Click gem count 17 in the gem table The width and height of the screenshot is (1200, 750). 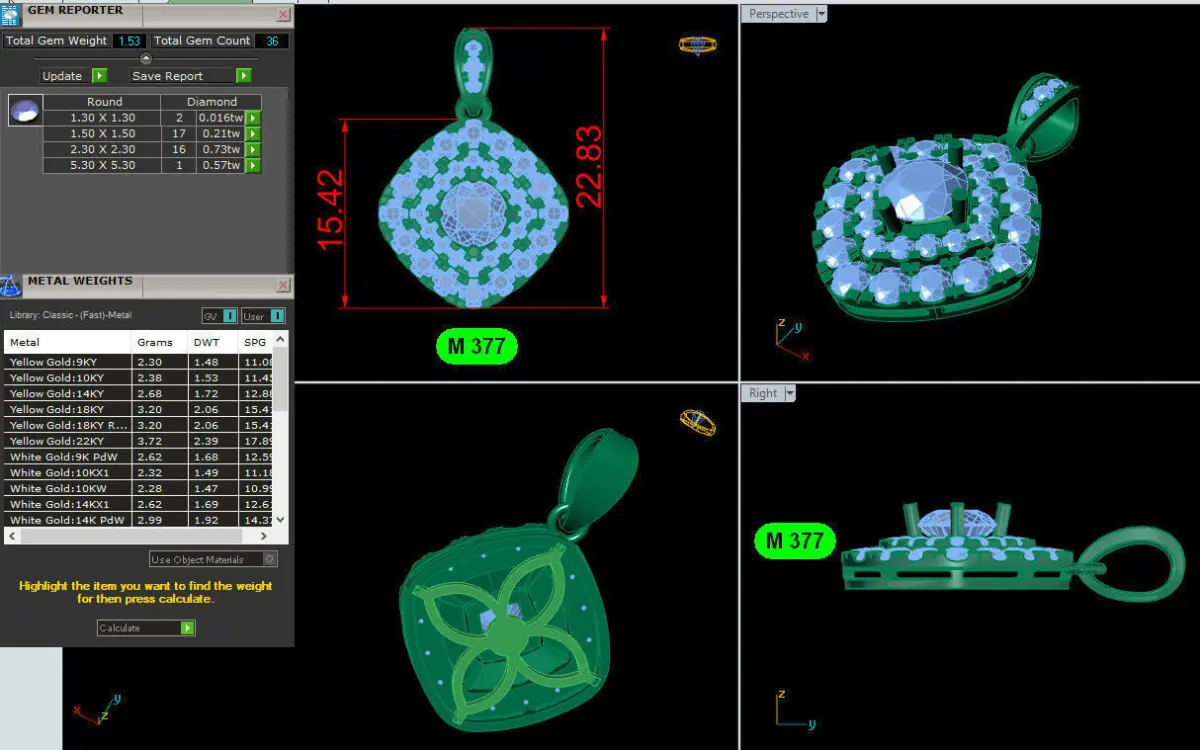tap(178, 134)
